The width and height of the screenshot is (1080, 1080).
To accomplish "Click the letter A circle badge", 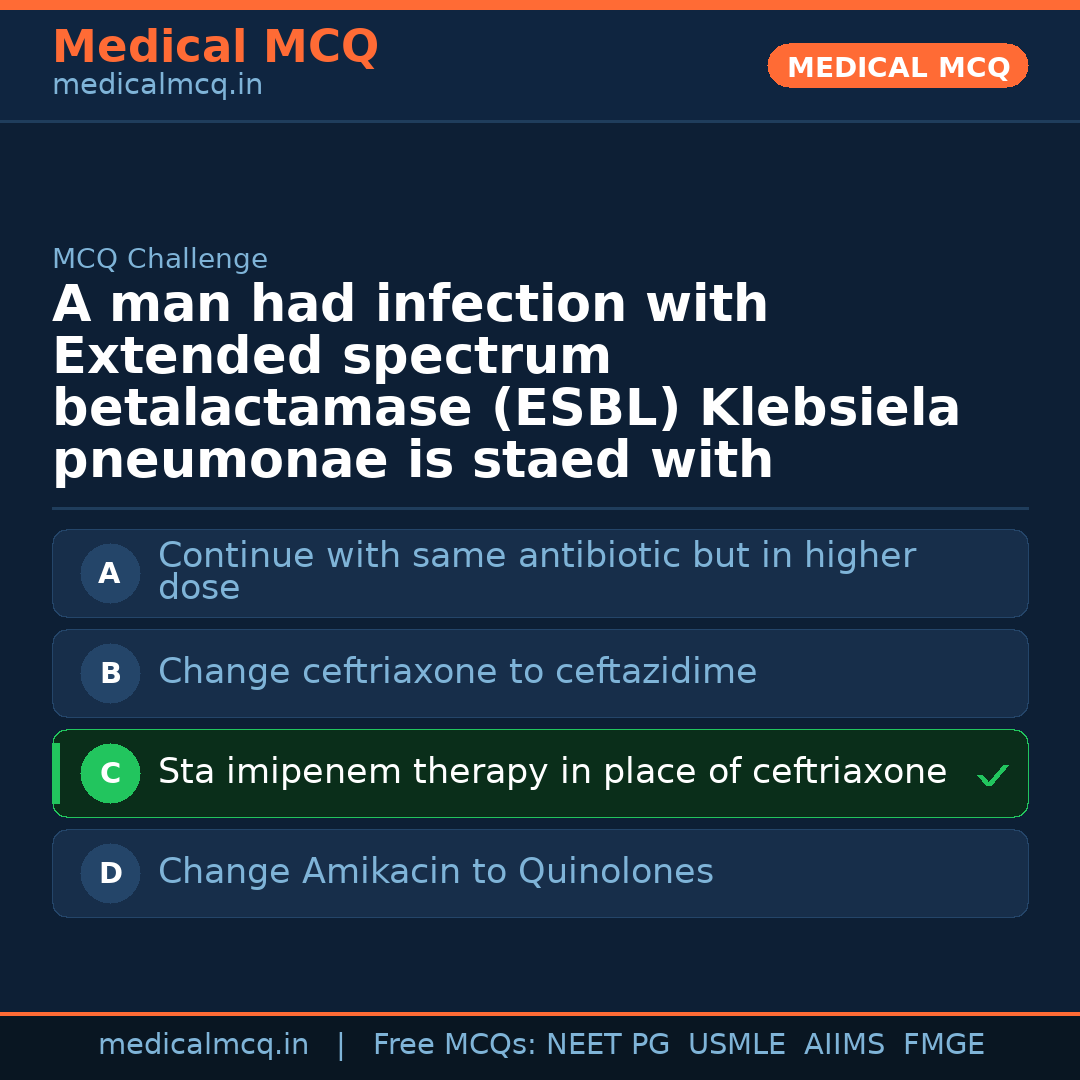I will (x=110, y=574).
